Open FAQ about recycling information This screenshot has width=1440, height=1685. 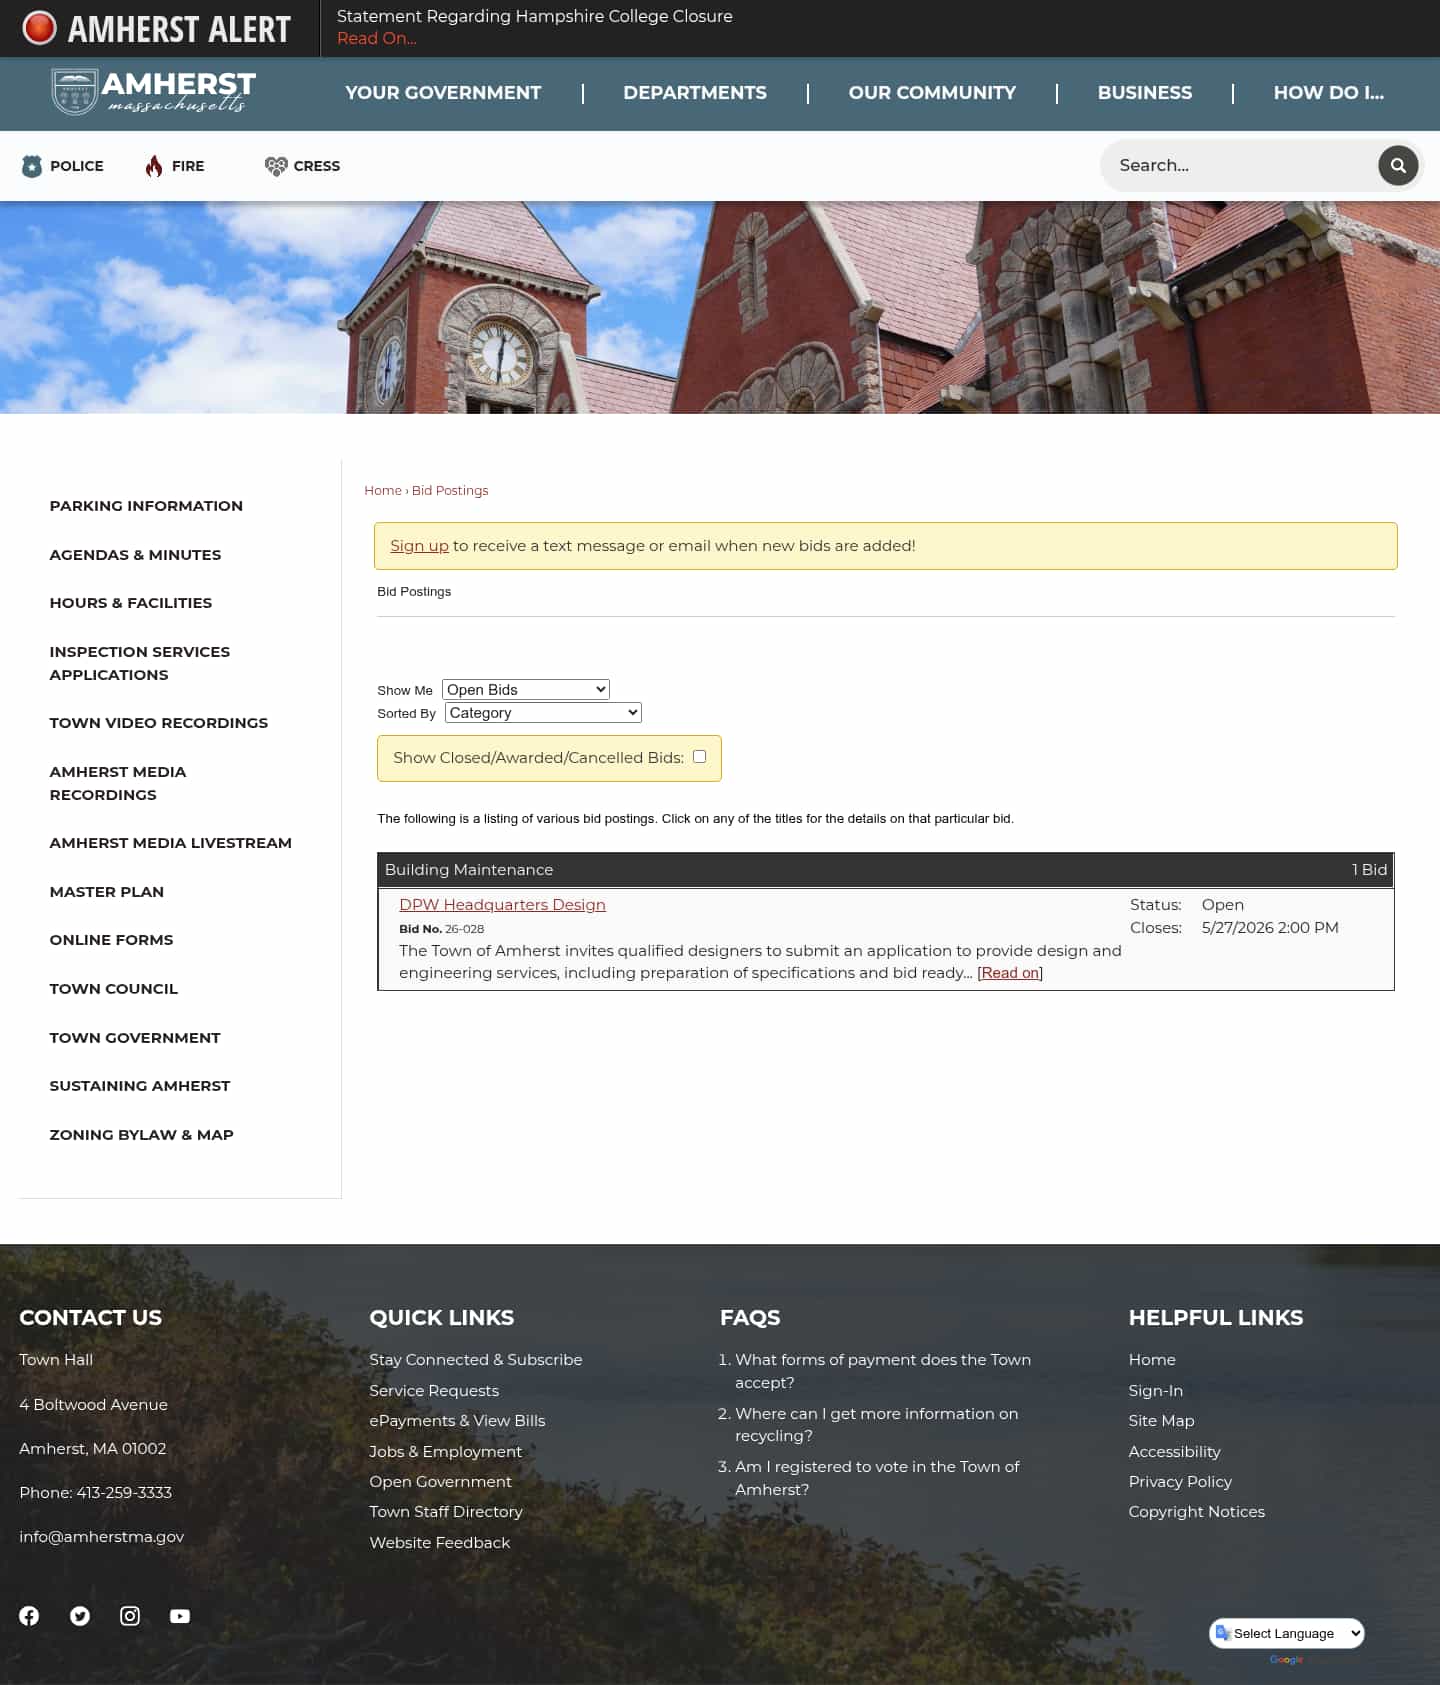[877, 1425]
